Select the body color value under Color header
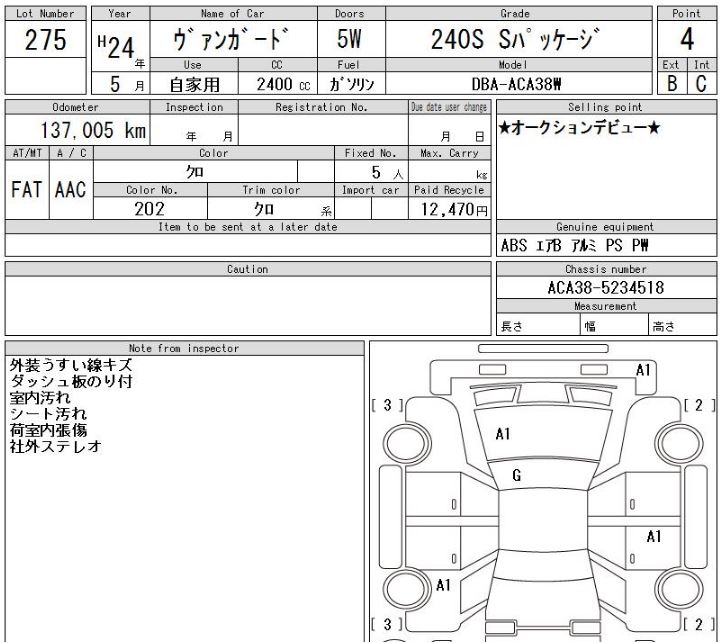This screenshot has width=720, height=643. [x=195, y=172]
